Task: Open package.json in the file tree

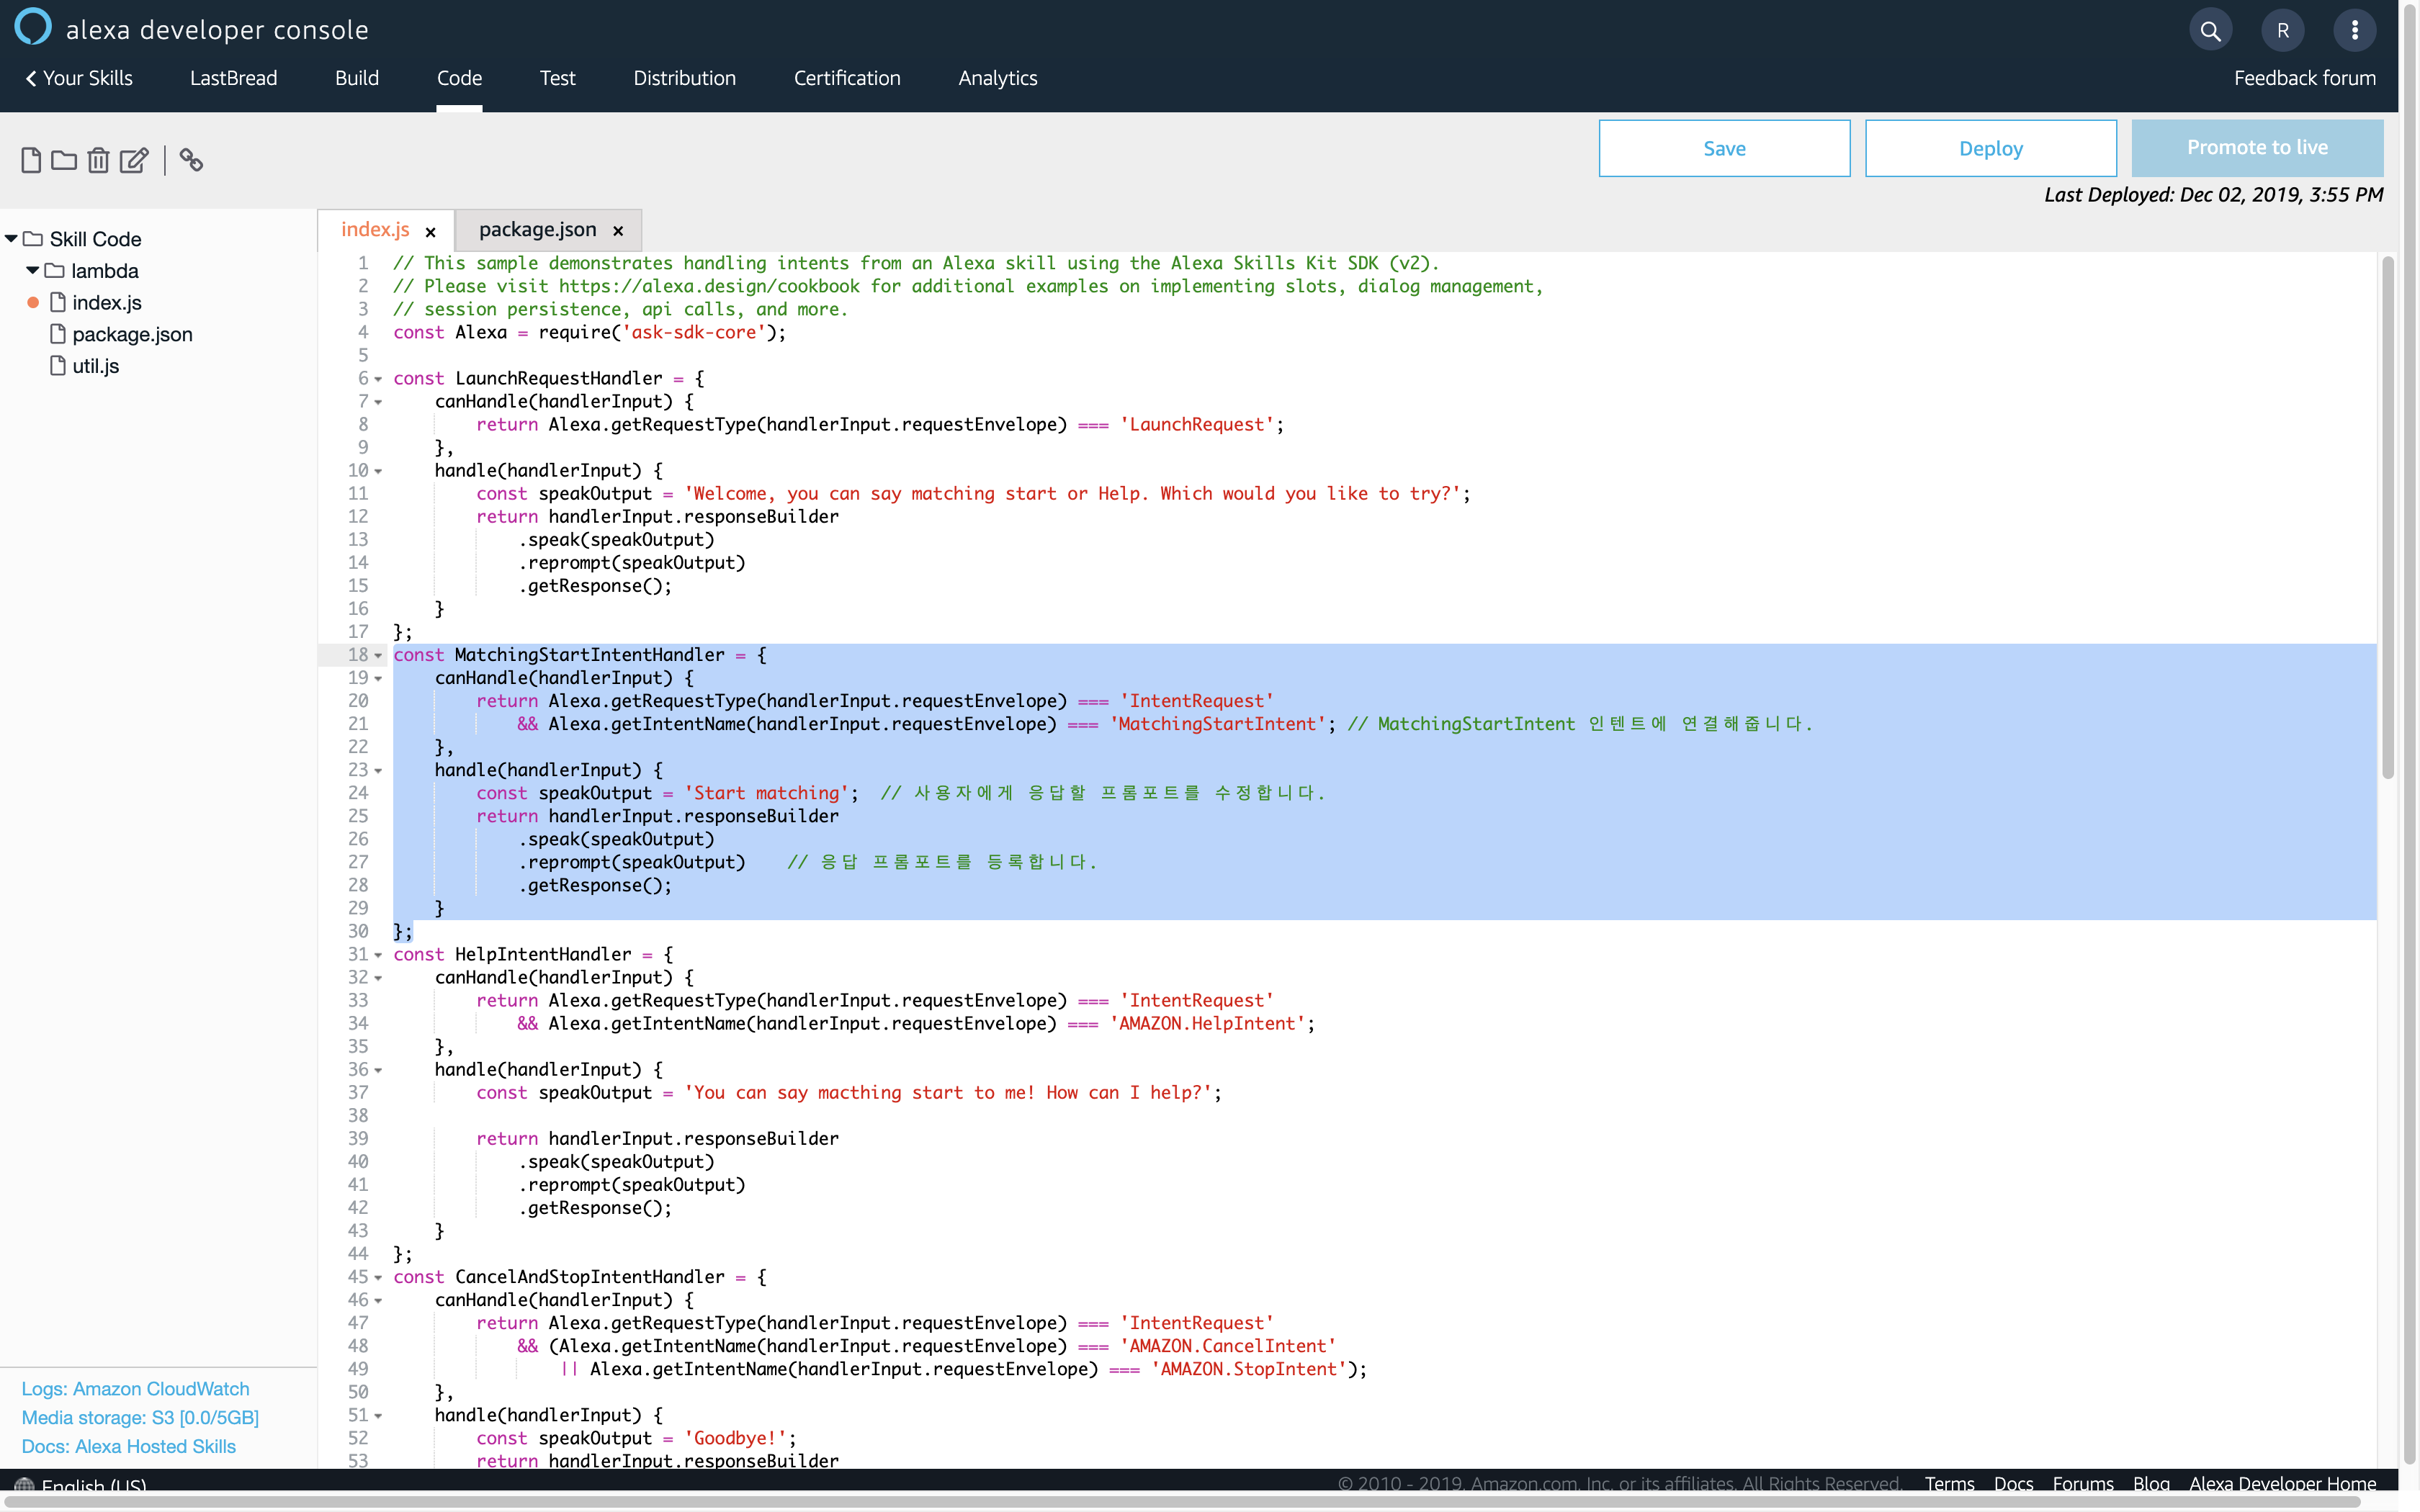Action: click(x=133, y=334)
